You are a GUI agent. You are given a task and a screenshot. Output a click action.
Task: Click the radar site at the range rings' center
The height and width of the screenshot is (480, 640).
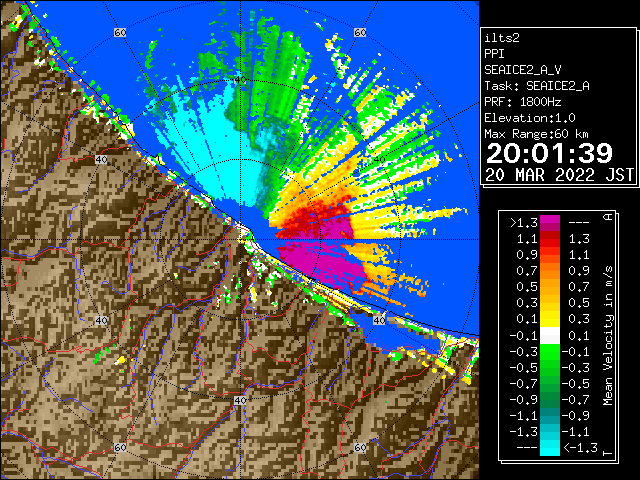[240, 240]
